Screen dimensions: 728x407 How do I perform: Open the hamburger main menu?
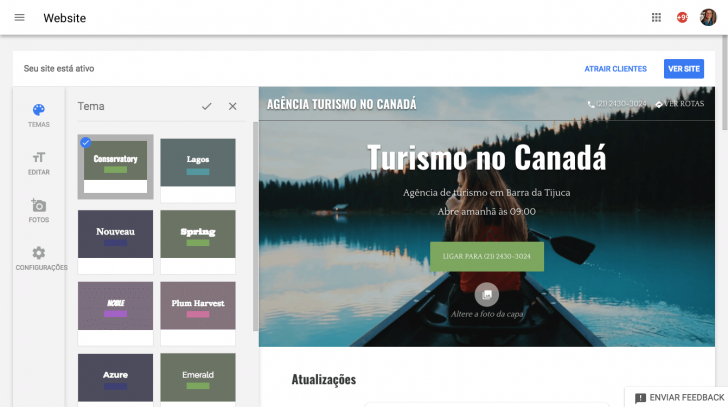[19, 18]
